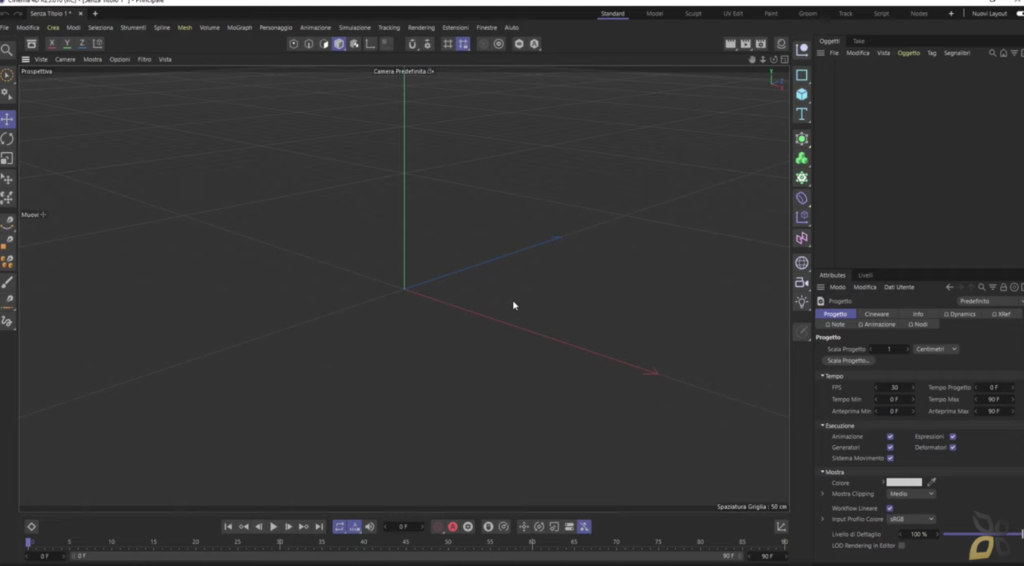Select the Scale tool in left toolbar

click(7, 159)
